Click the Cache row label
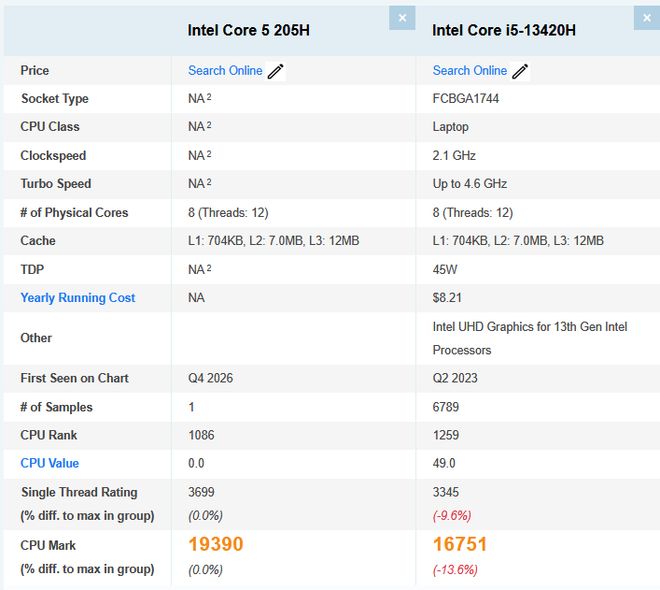Viewport: 660px width, 590px height. click(38, 241)
